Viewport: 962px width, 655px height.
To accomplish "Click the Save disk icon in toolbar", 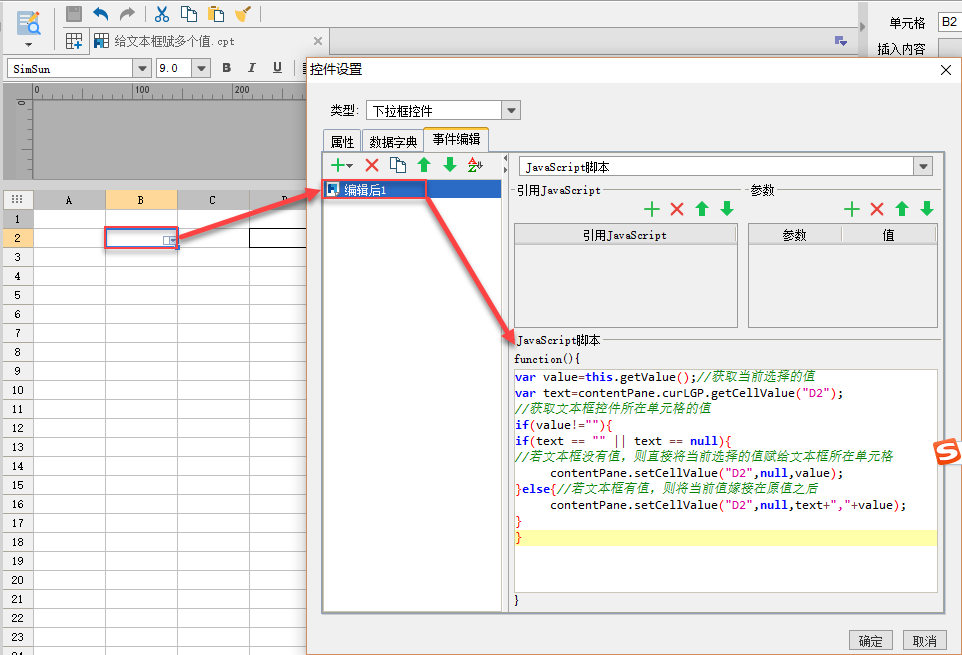I will pyautogui.click(x=74, y=13).
